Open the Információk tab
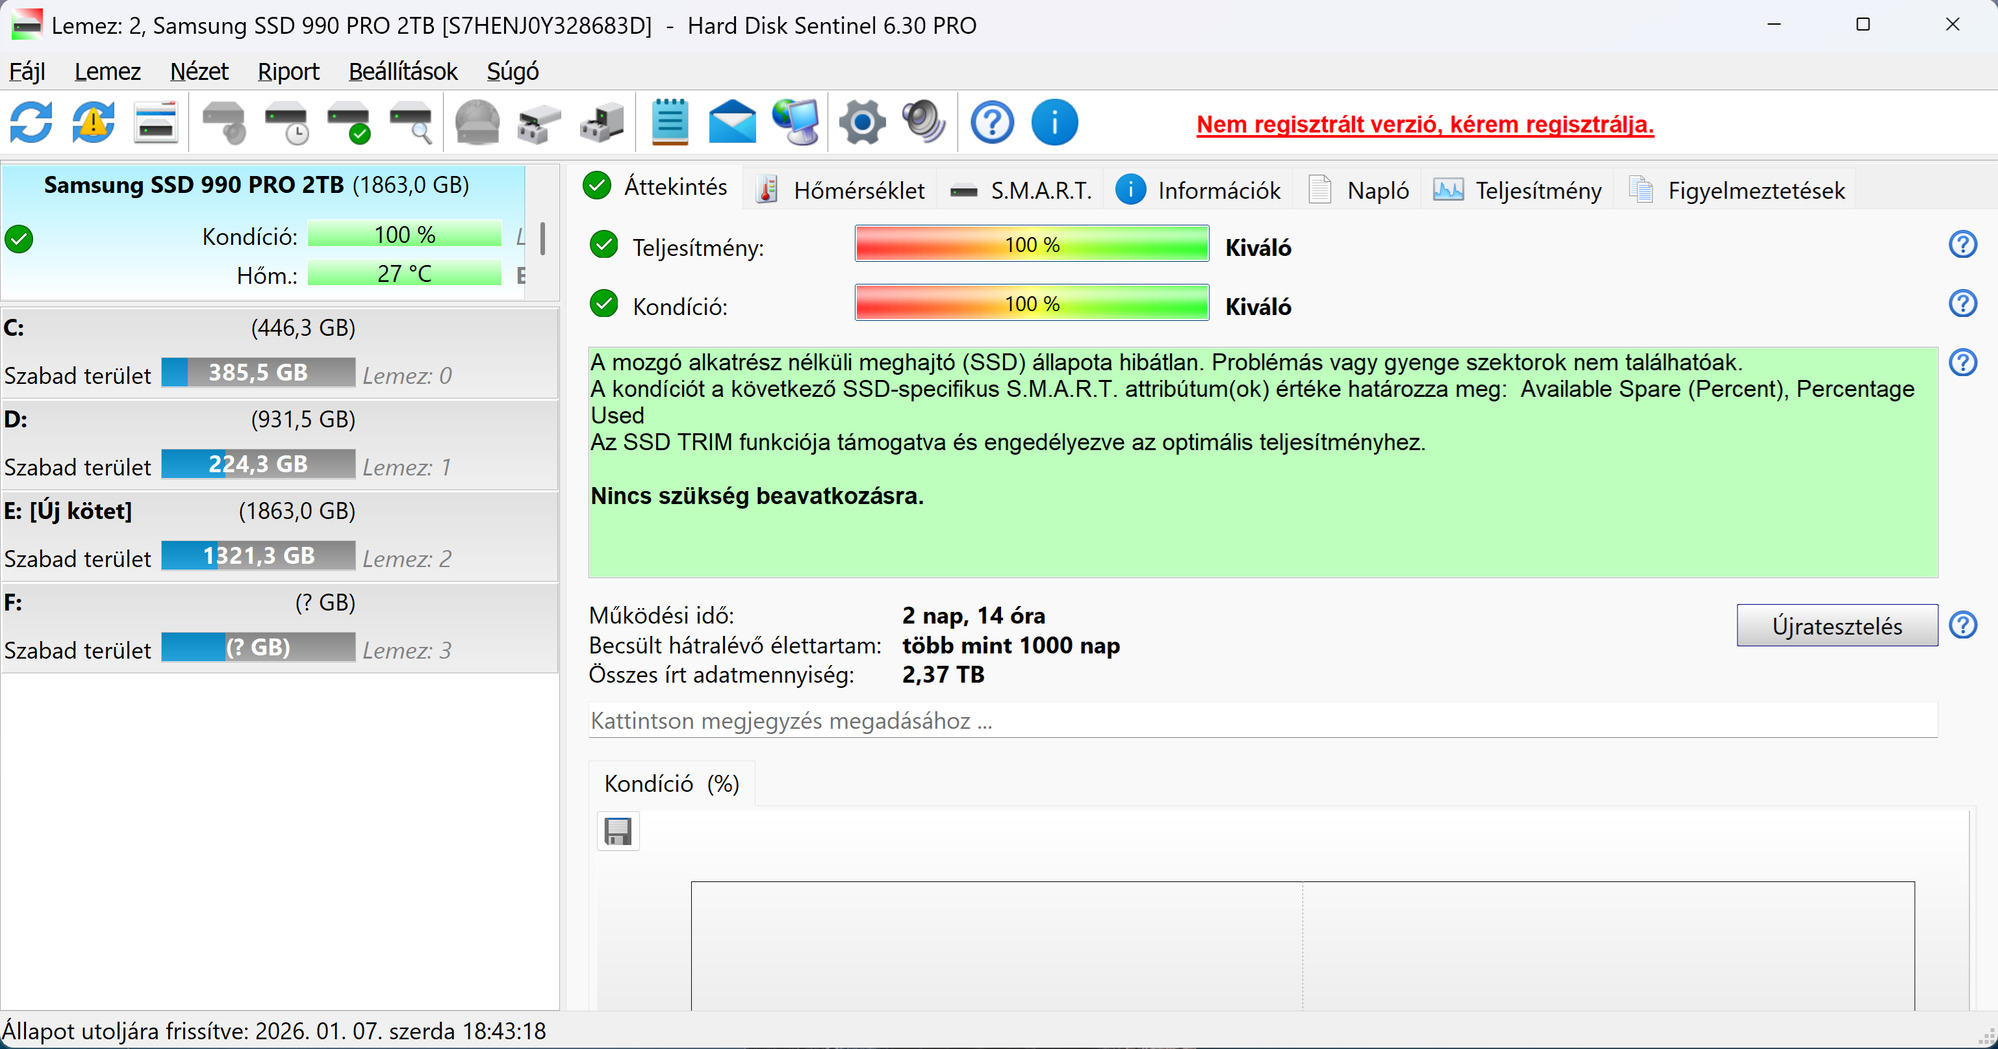Viewport: 1998px width, 1049px height. 1198,190
